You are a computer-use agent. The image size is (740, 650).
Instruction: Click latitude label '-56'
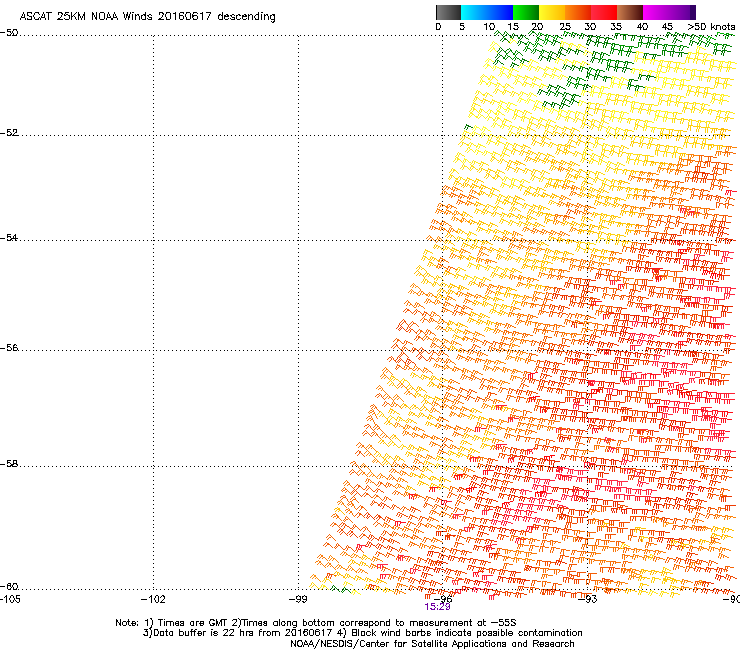click(9, 348)
